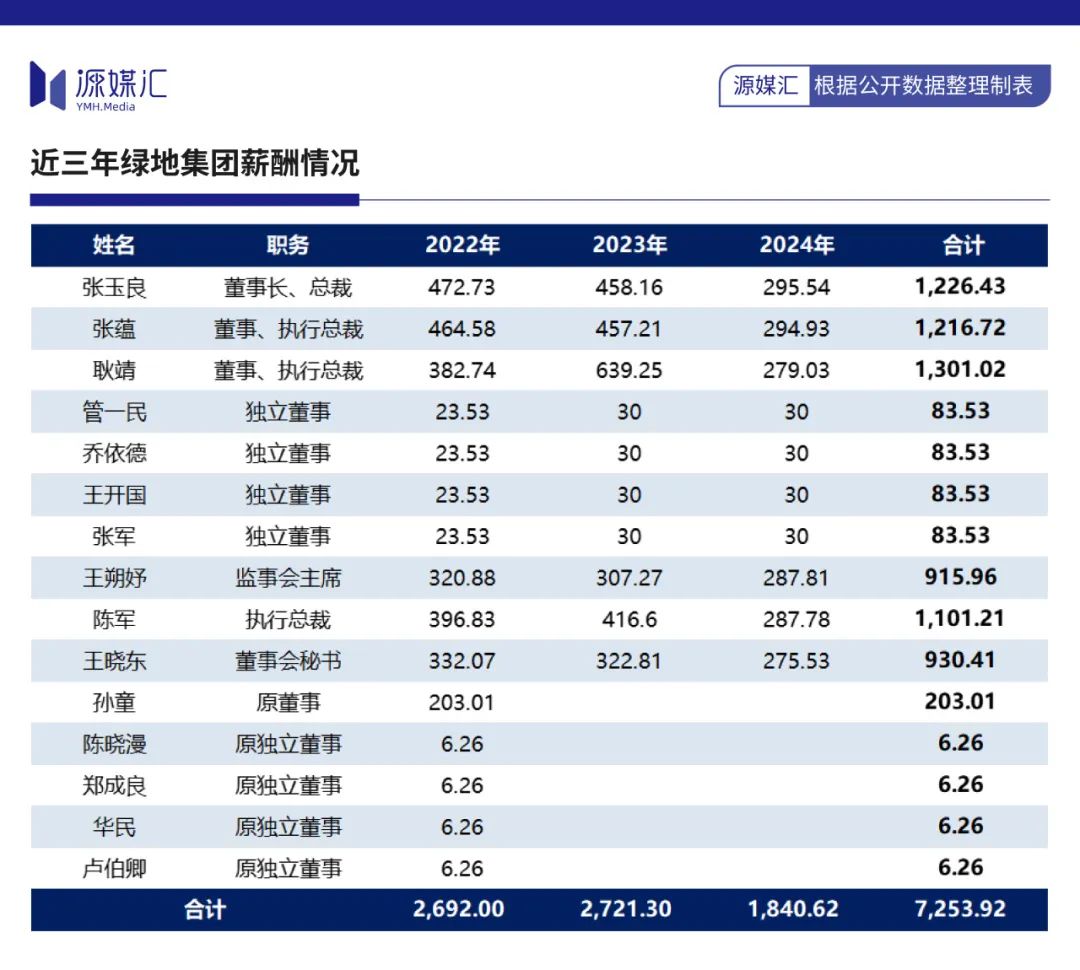Click the total 1,301.02

point(960,369)
